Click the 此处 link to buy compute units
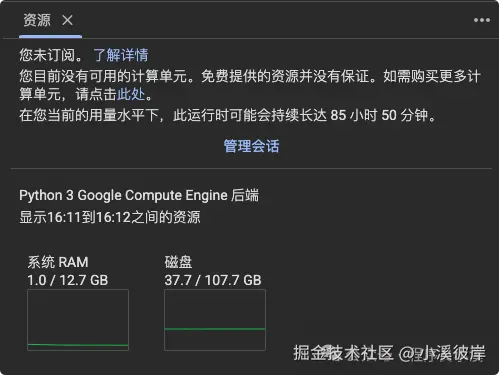The image size is (499, 375). [131, 94]
